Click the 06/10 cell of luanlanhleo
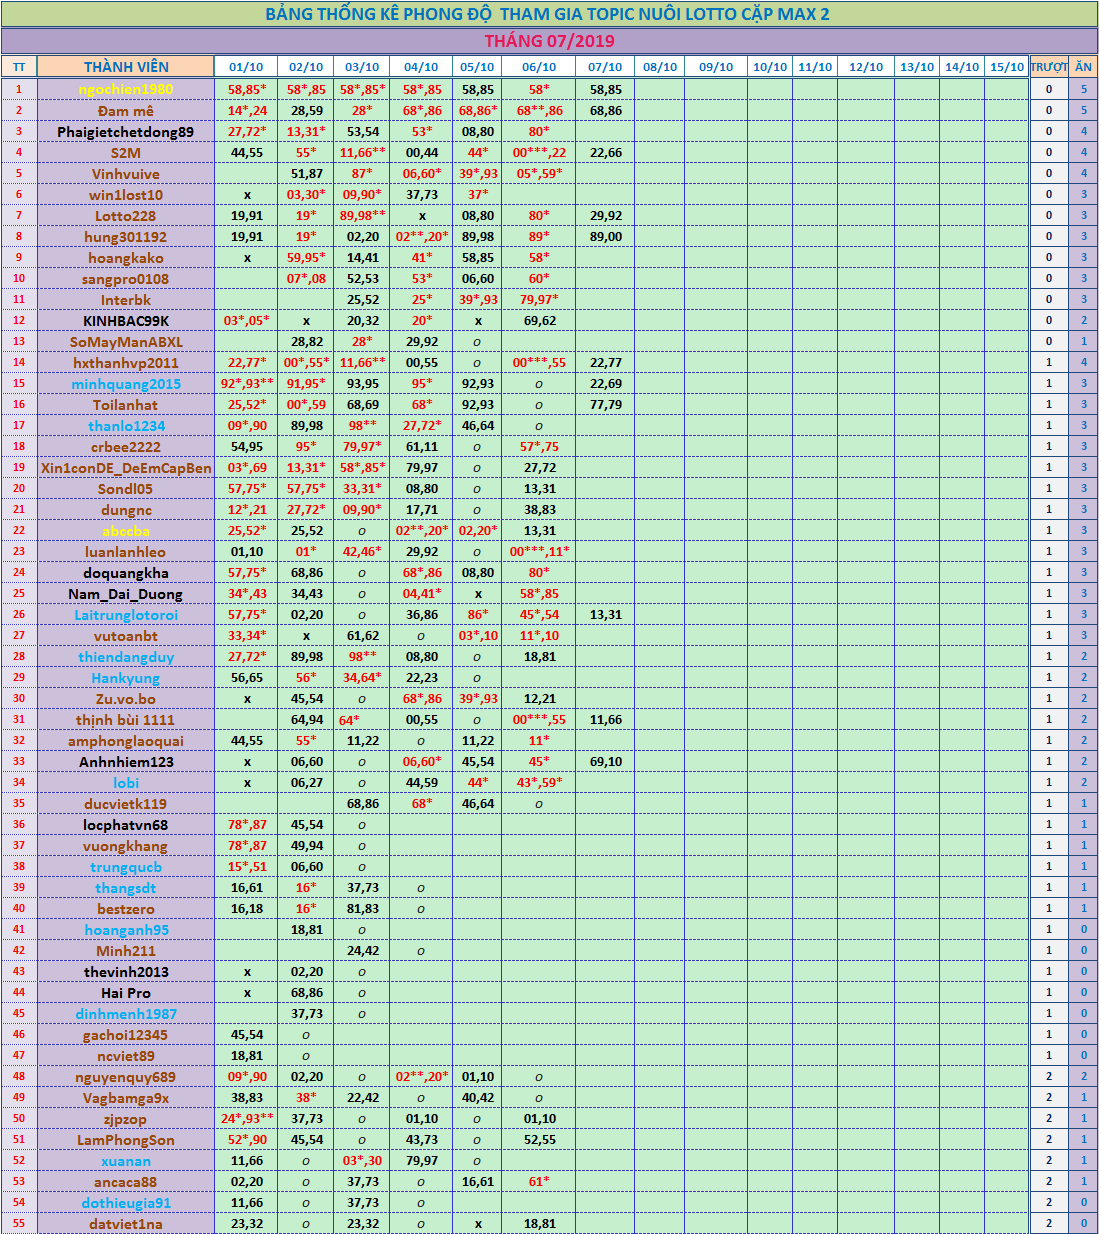Screen dimensions: 1099x1234 [x=539, y=551]
